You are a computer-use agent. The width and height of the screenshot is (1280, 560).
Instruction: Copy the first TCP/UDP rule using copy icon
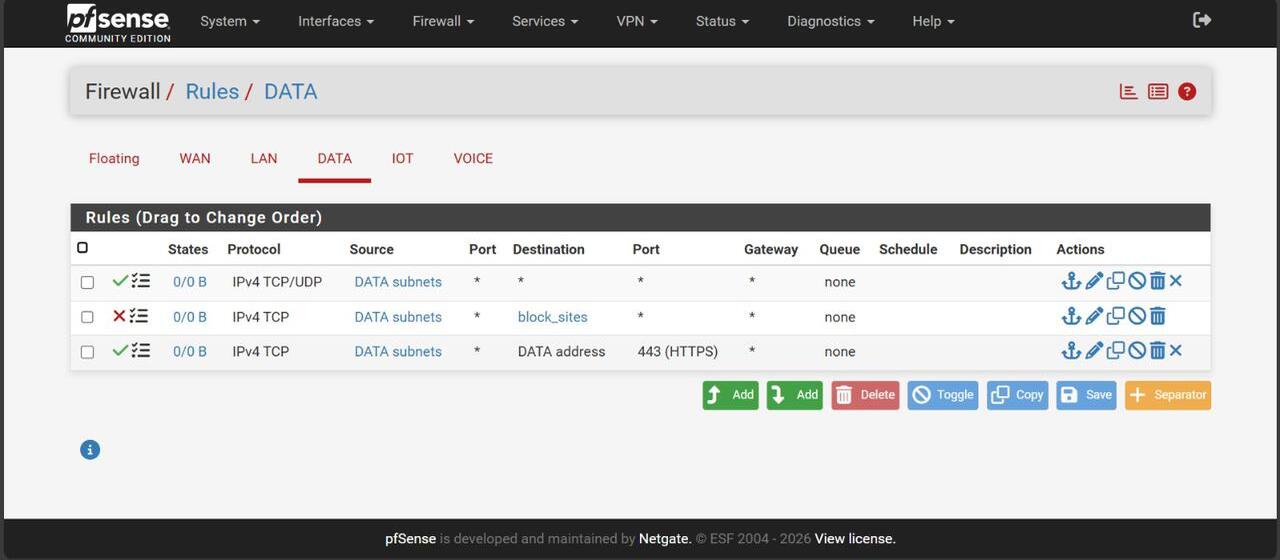1116,282
